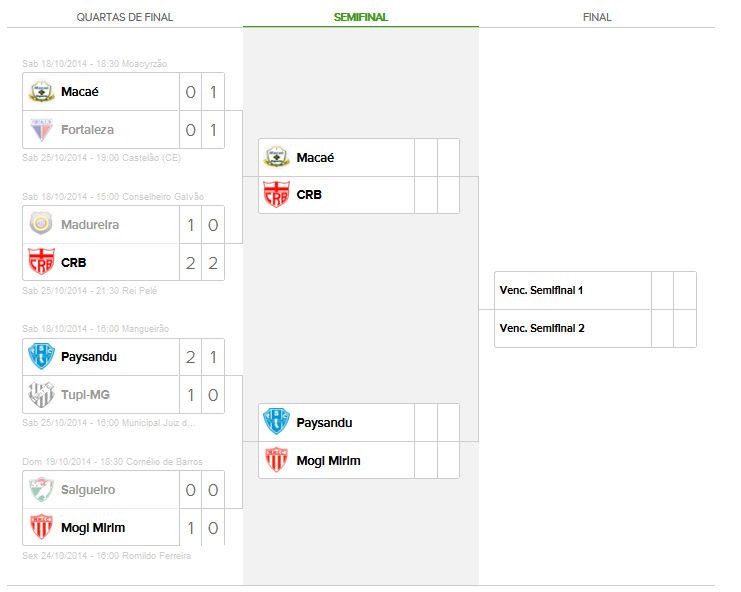Viewport: 741px width, 592px height.
Task: Open the Final tab
Action: [x=597, y=17]
